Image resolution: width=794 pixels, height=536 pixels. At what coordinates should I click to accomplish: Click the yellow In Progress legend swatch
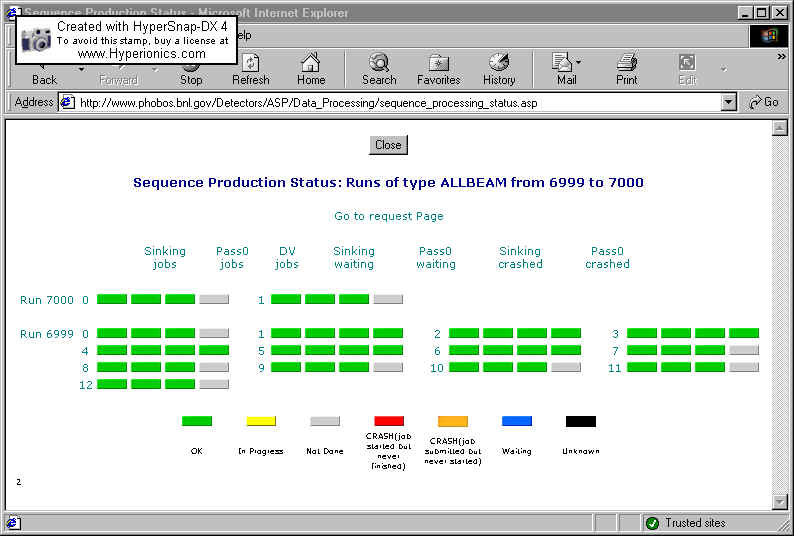tap(261, 420)
